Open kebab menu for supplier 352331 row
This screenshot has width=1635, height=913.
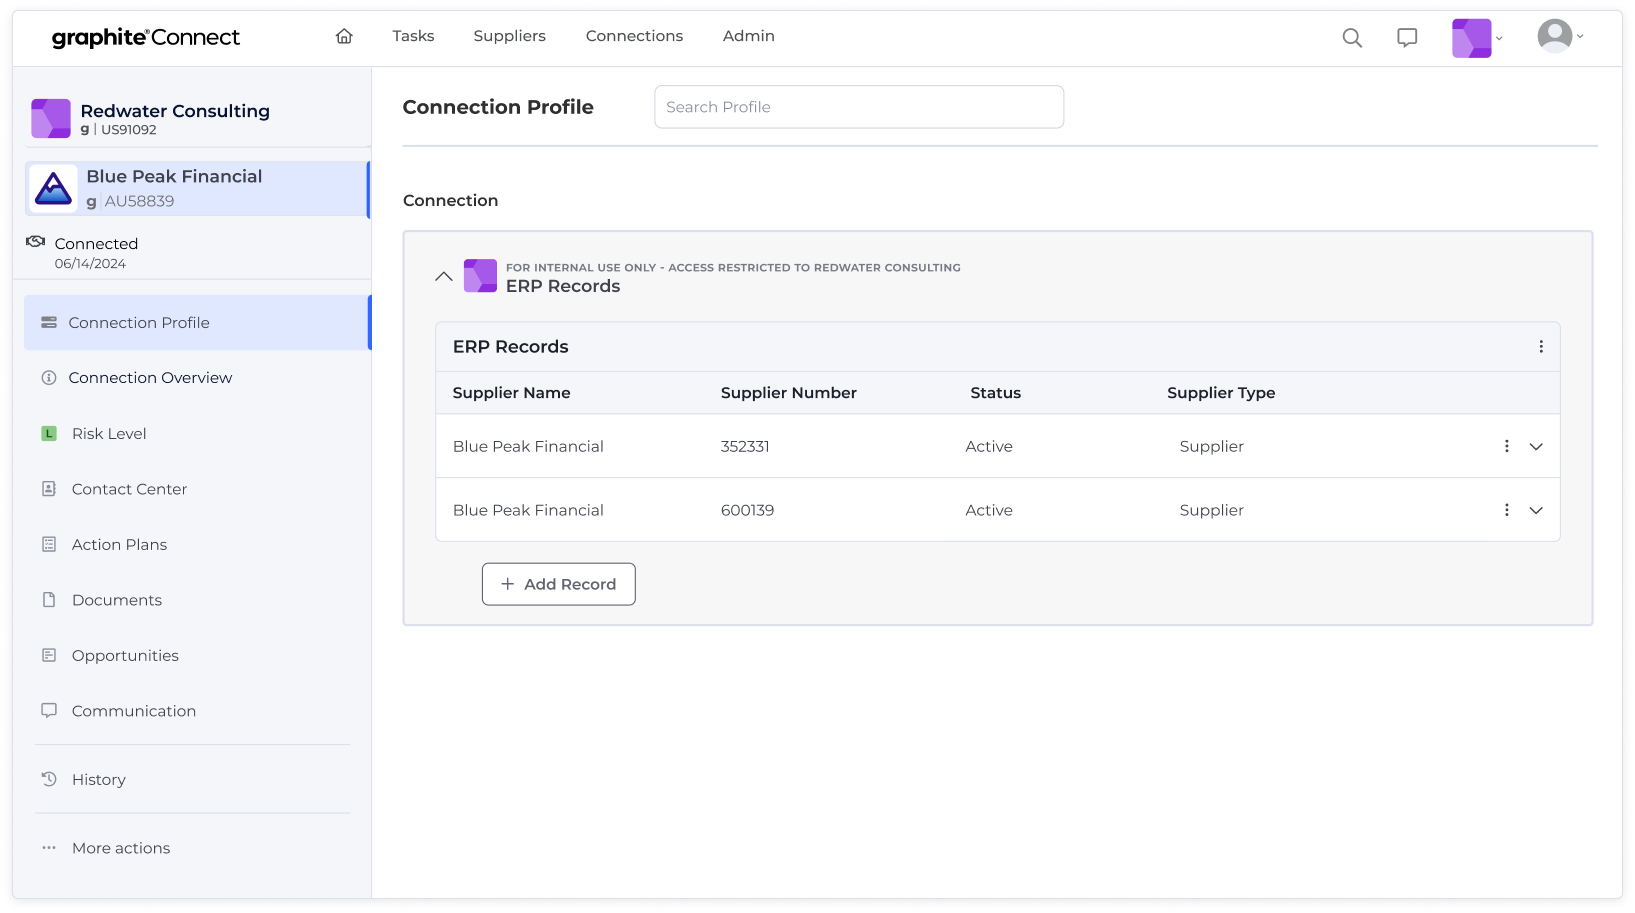(x=1507, y=447)
